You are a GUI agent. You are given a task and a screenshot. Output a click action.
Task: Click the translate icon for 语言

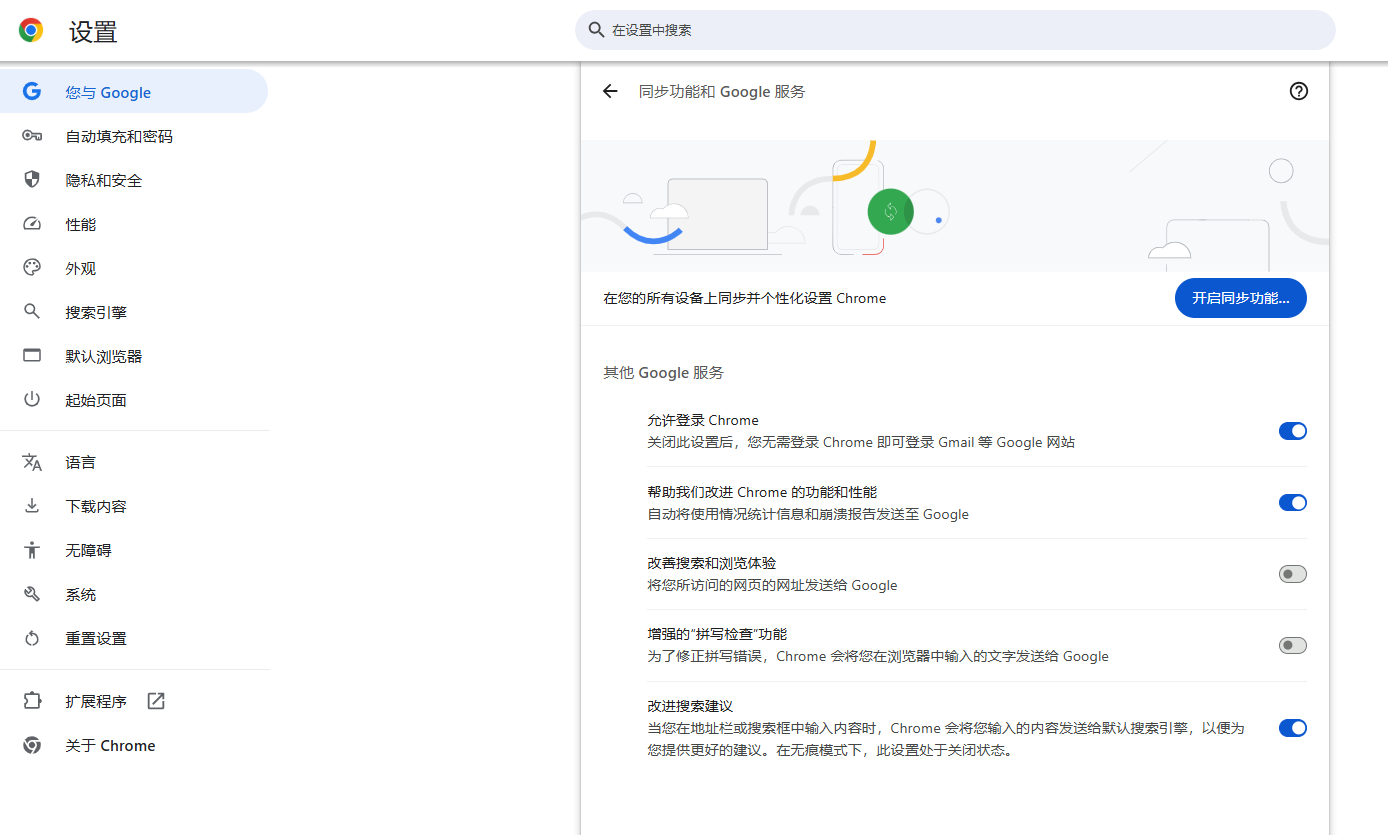[x=32, y=462]
